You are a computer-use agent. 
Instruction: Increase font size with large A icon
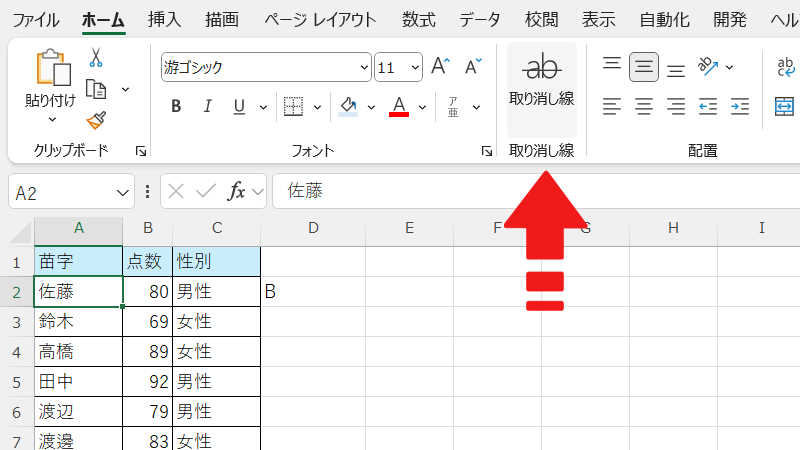point(440,67)
